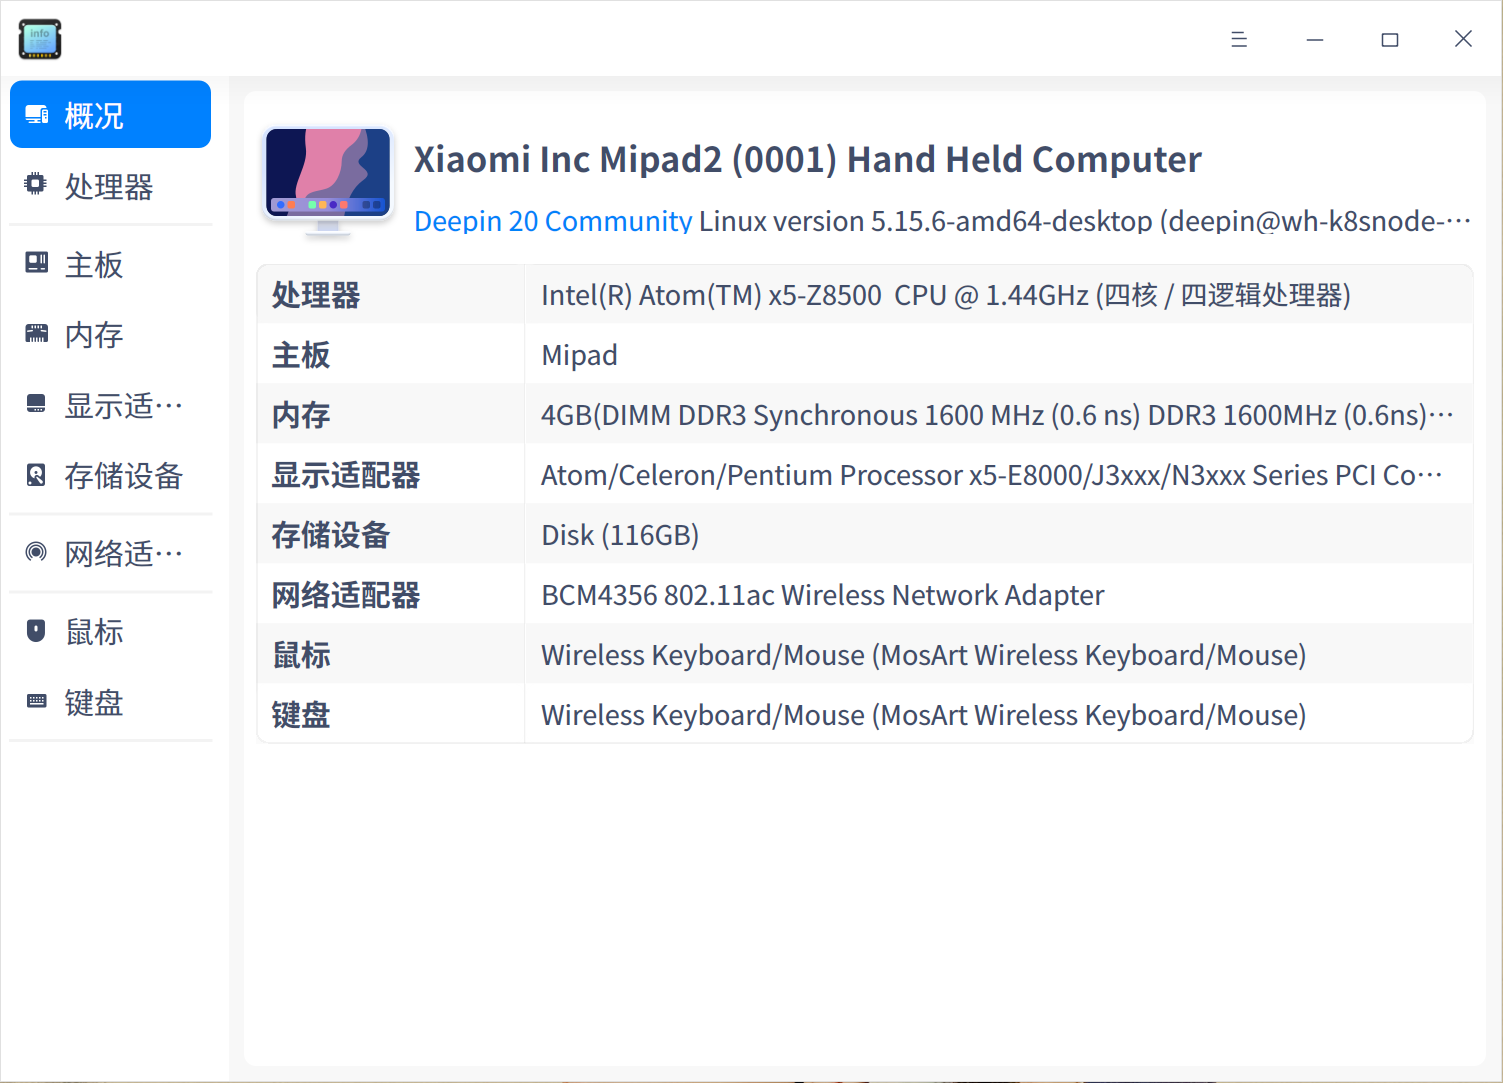
Task: Select the Wireless Keyboard/Mouse value in 鼠标 row
Action: [924, 655]
